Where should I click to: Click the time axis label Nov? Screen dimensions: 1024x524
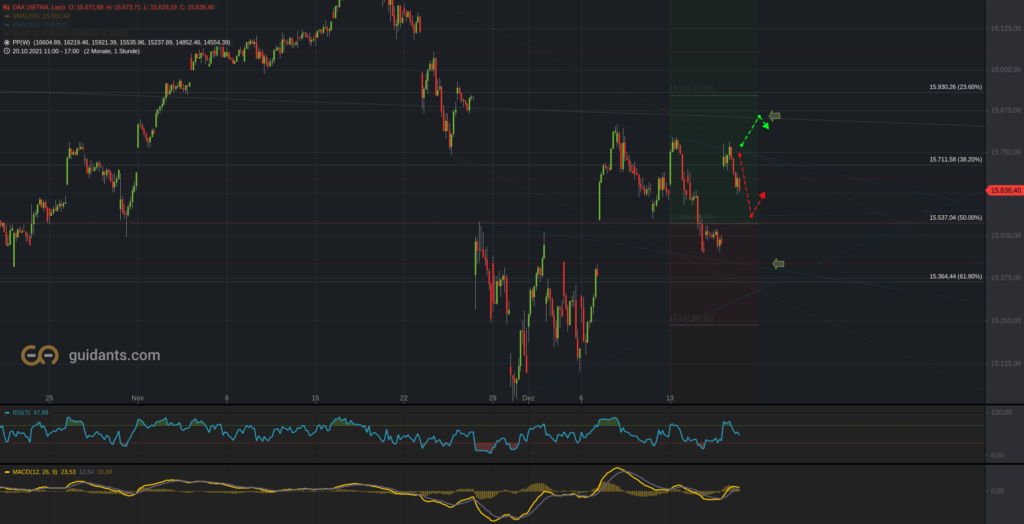pos(137,397)
